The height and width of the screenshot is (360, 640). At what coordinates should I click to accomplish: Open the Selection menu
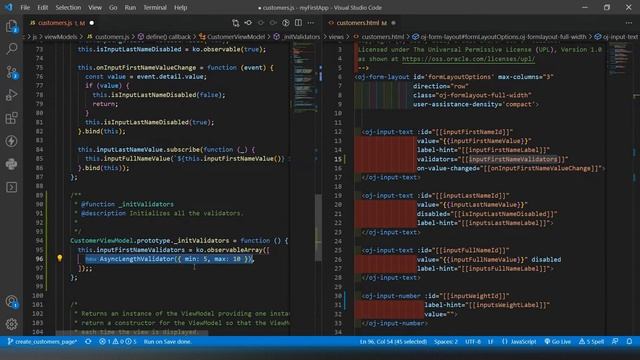pyautogui.click(x=68, y=7)
